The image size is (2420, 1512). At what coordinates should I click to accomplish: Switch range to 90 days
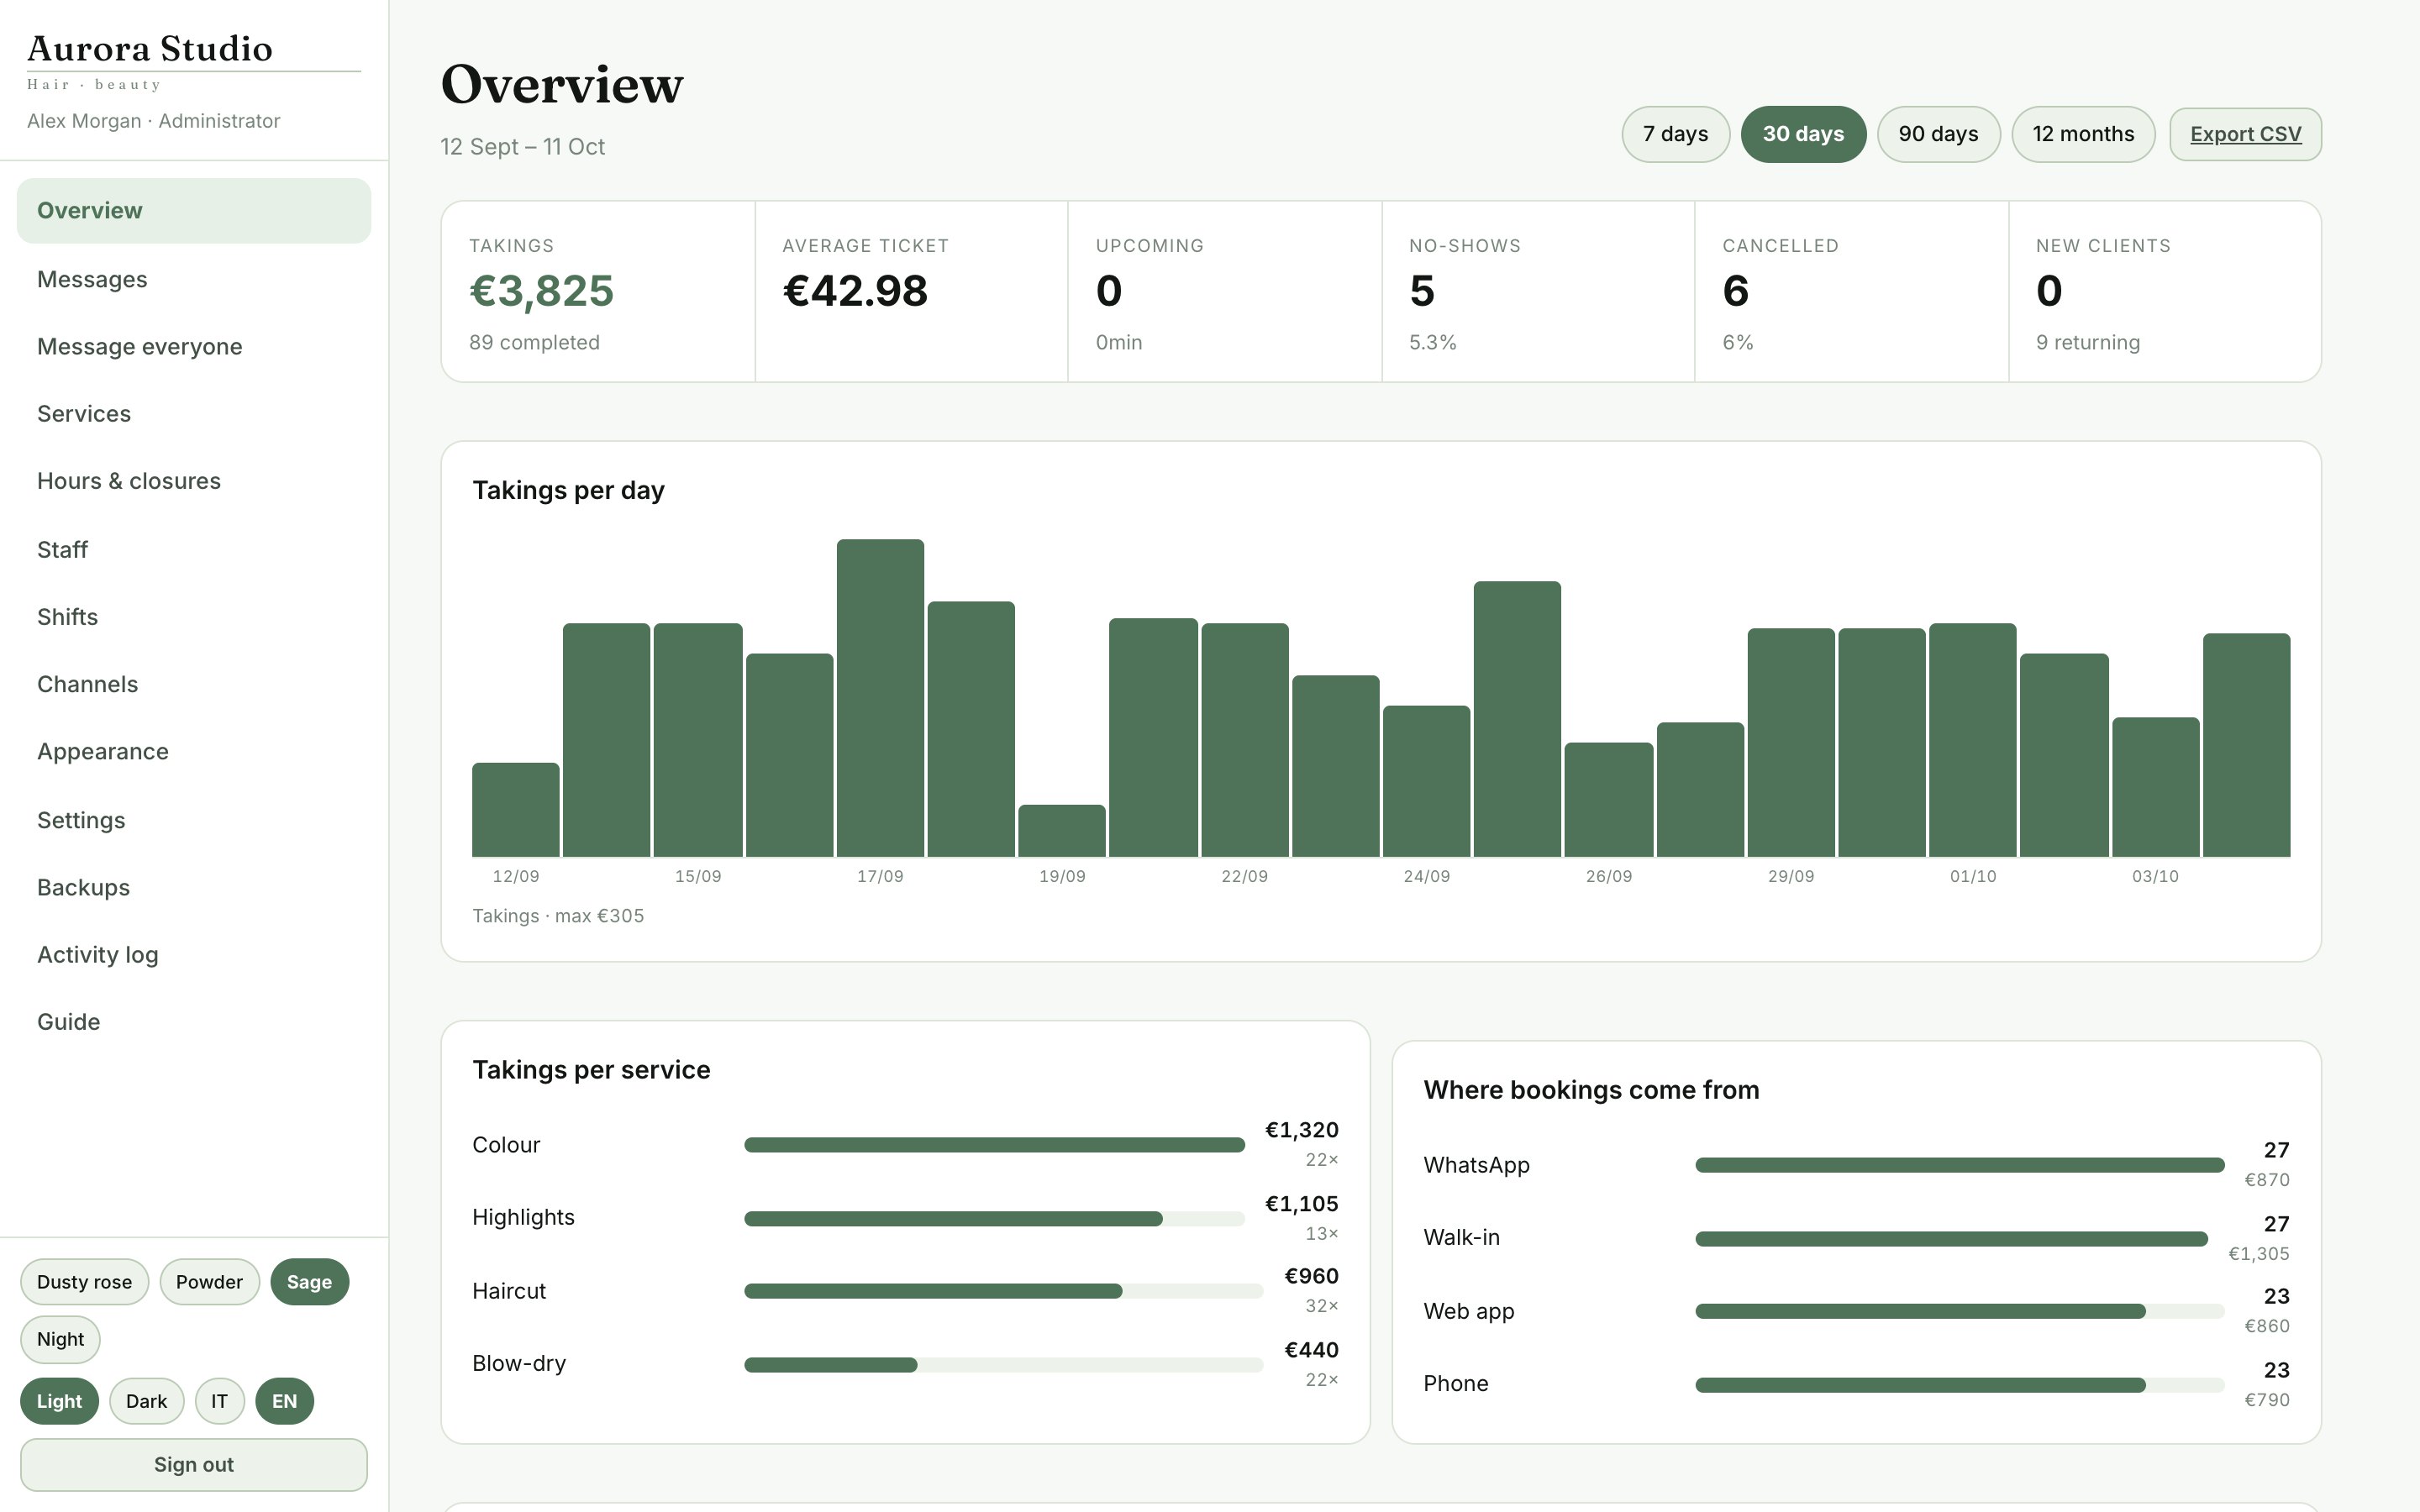[x=1938, y=134]
